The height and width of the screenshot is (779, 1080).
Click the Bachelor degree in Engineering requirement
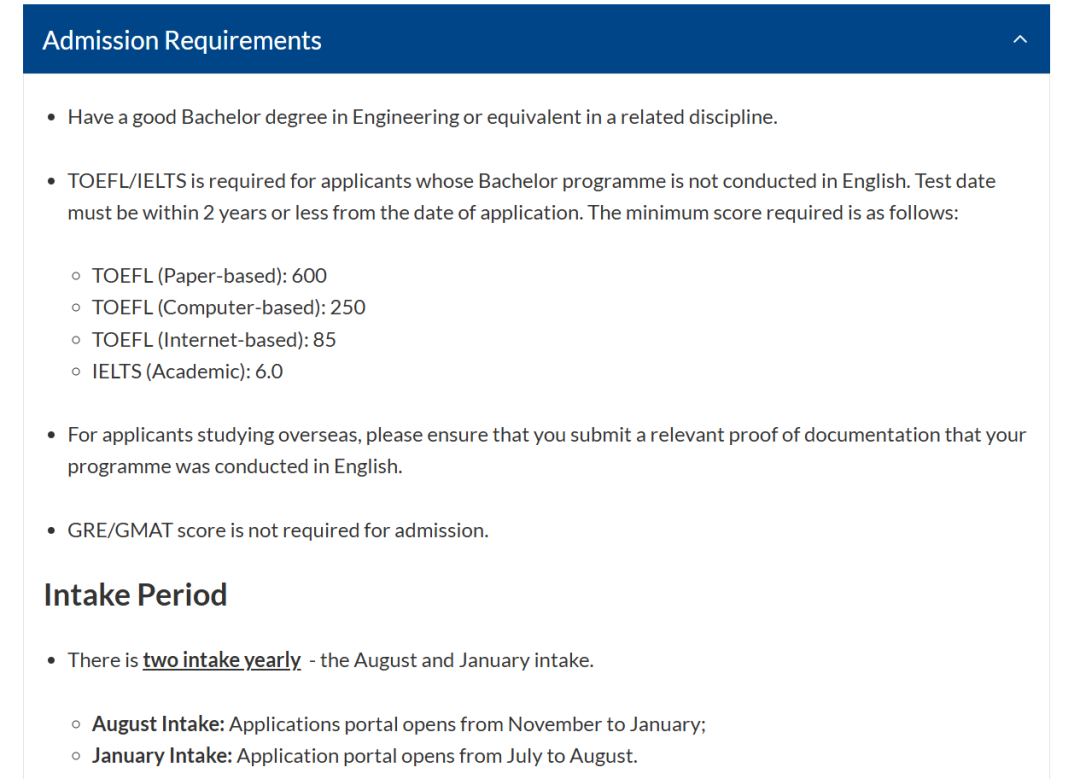click(422, 117)
